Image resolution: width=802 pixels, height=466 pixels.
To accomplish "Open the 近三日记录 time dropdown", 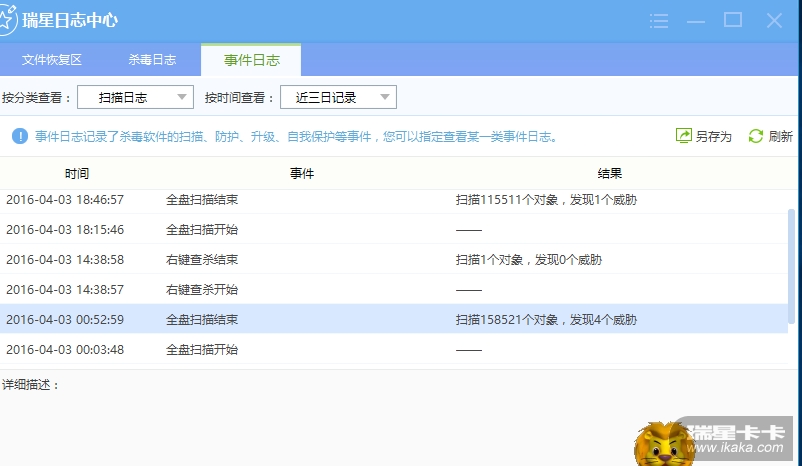I will pyautogui.click(x=339, y=97).
